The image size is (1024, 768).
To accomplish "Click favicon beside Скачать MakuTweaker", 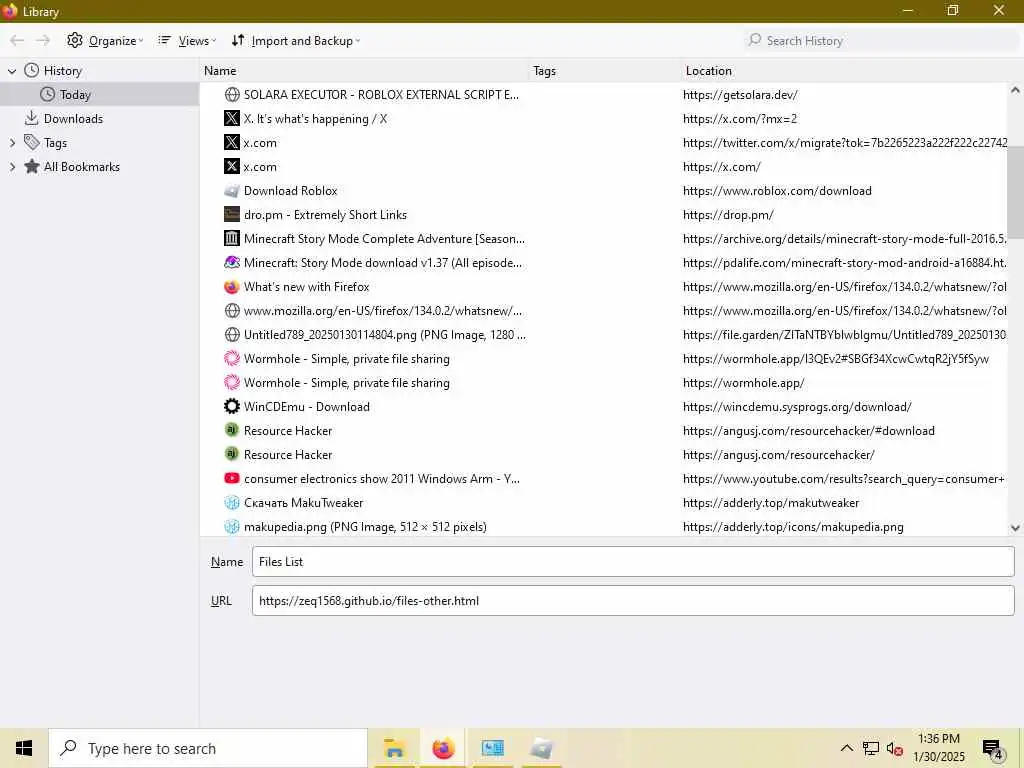I will (232, 503).
